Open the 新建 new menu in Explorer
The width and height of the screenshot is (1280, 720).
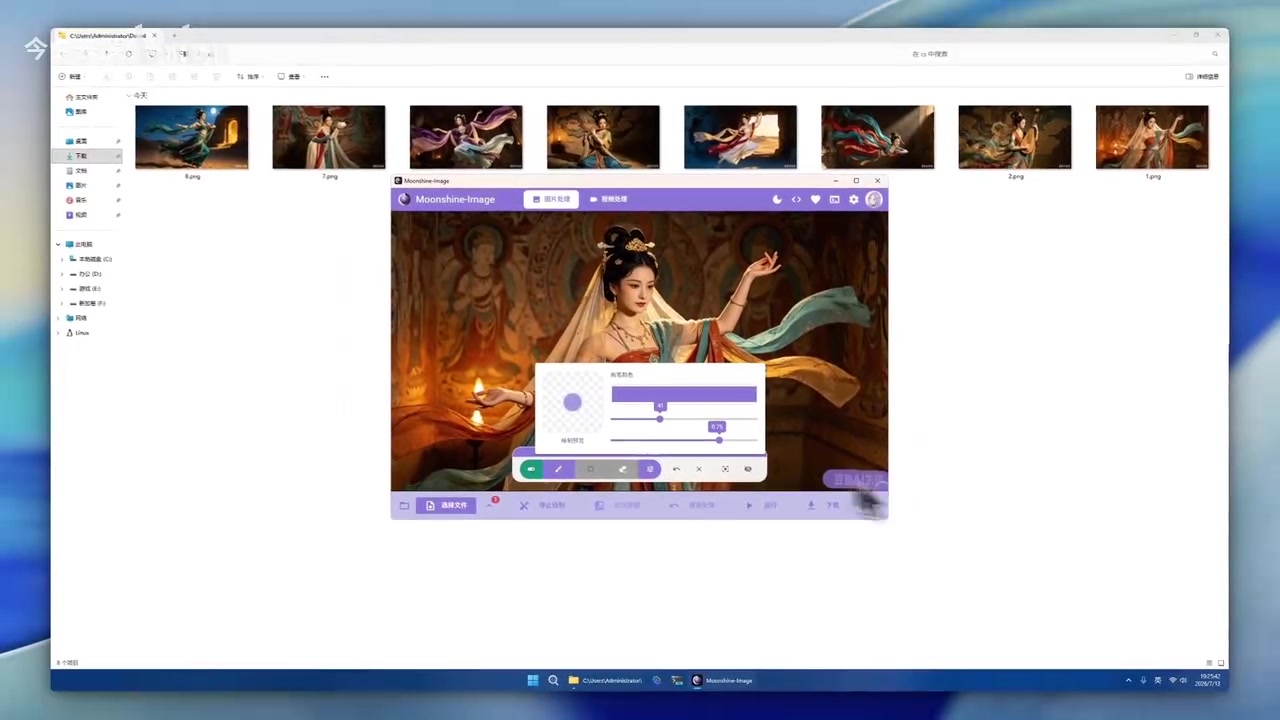(70, 77)
